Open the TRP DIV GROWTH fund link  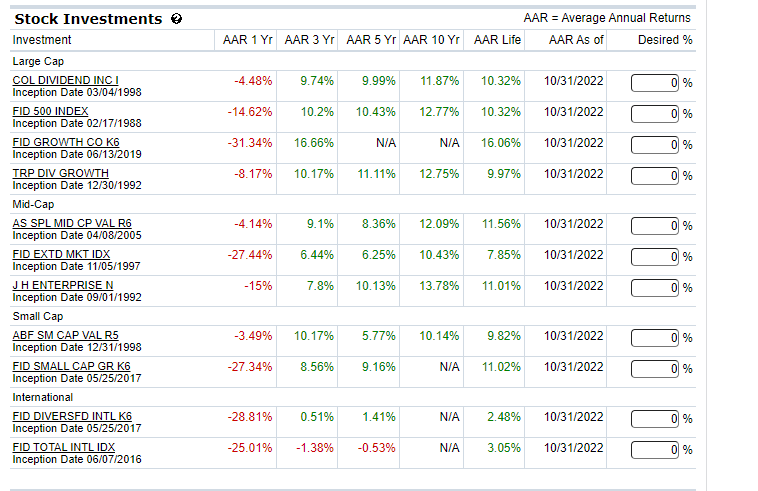[60, 173]
